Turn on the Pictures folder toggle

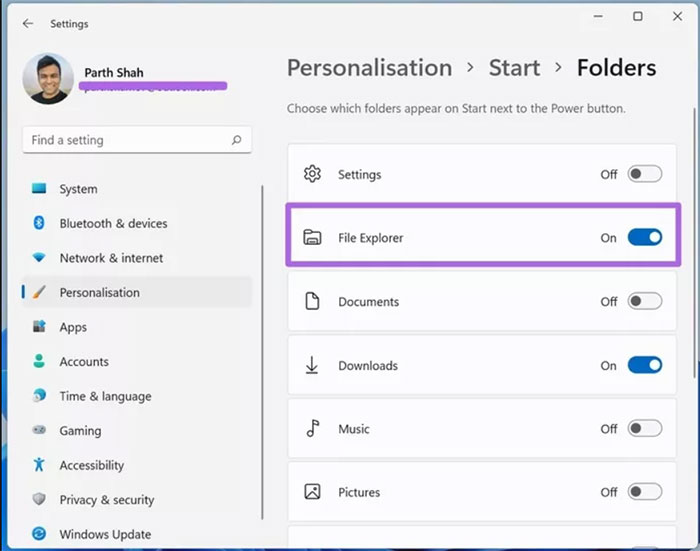644,492
